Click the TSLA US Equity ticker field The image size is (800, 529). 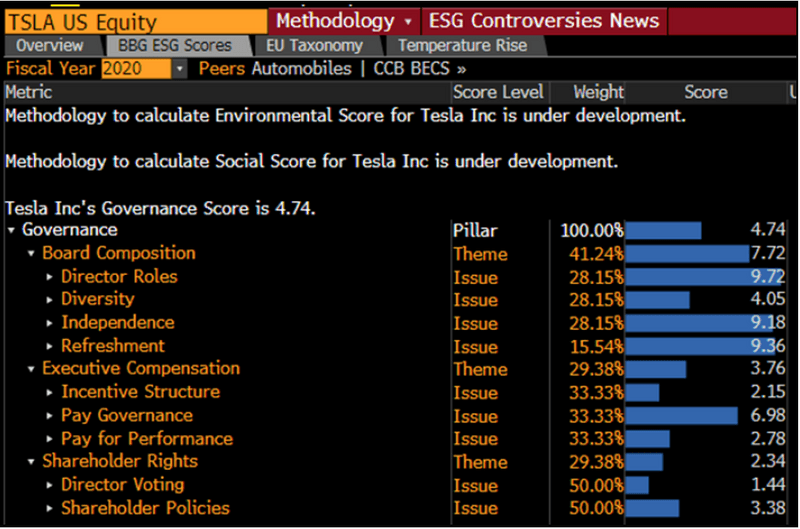136,22
